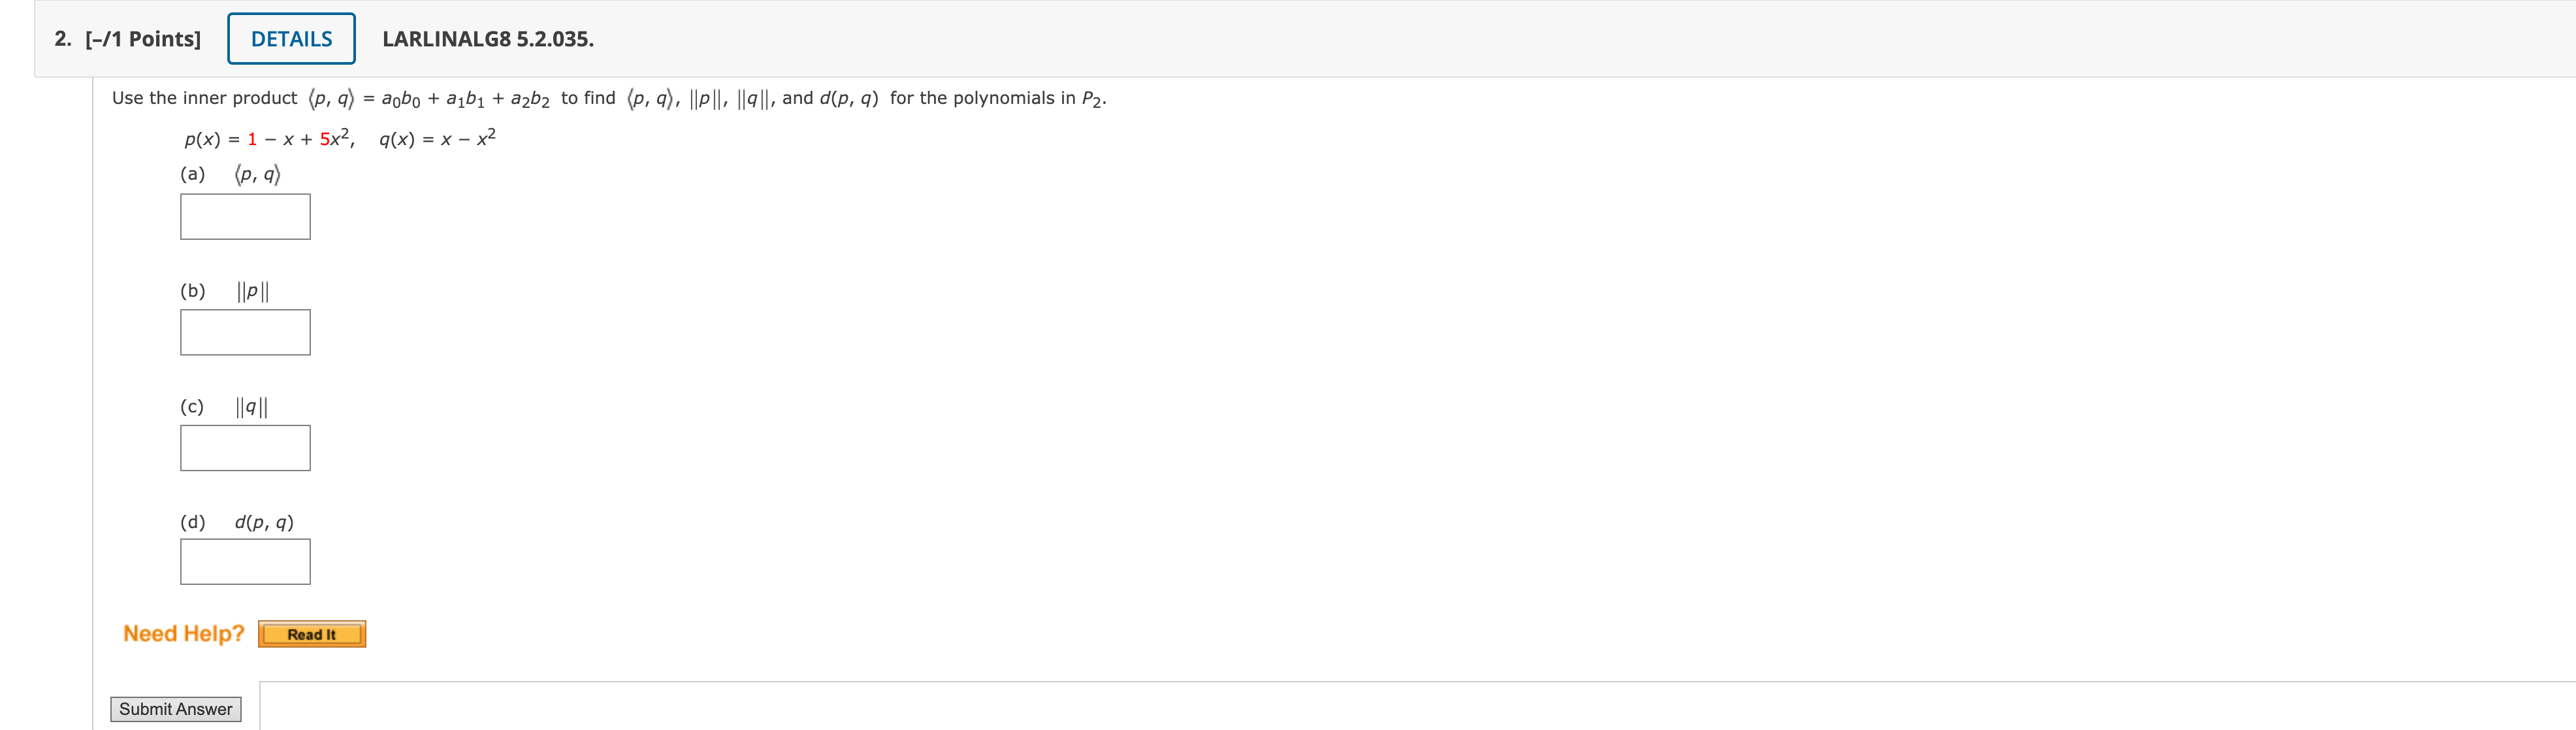The height and width of the screenshot is (730, 2576).
Task: Select the answer box for part (c)
Action: point(244,447)
